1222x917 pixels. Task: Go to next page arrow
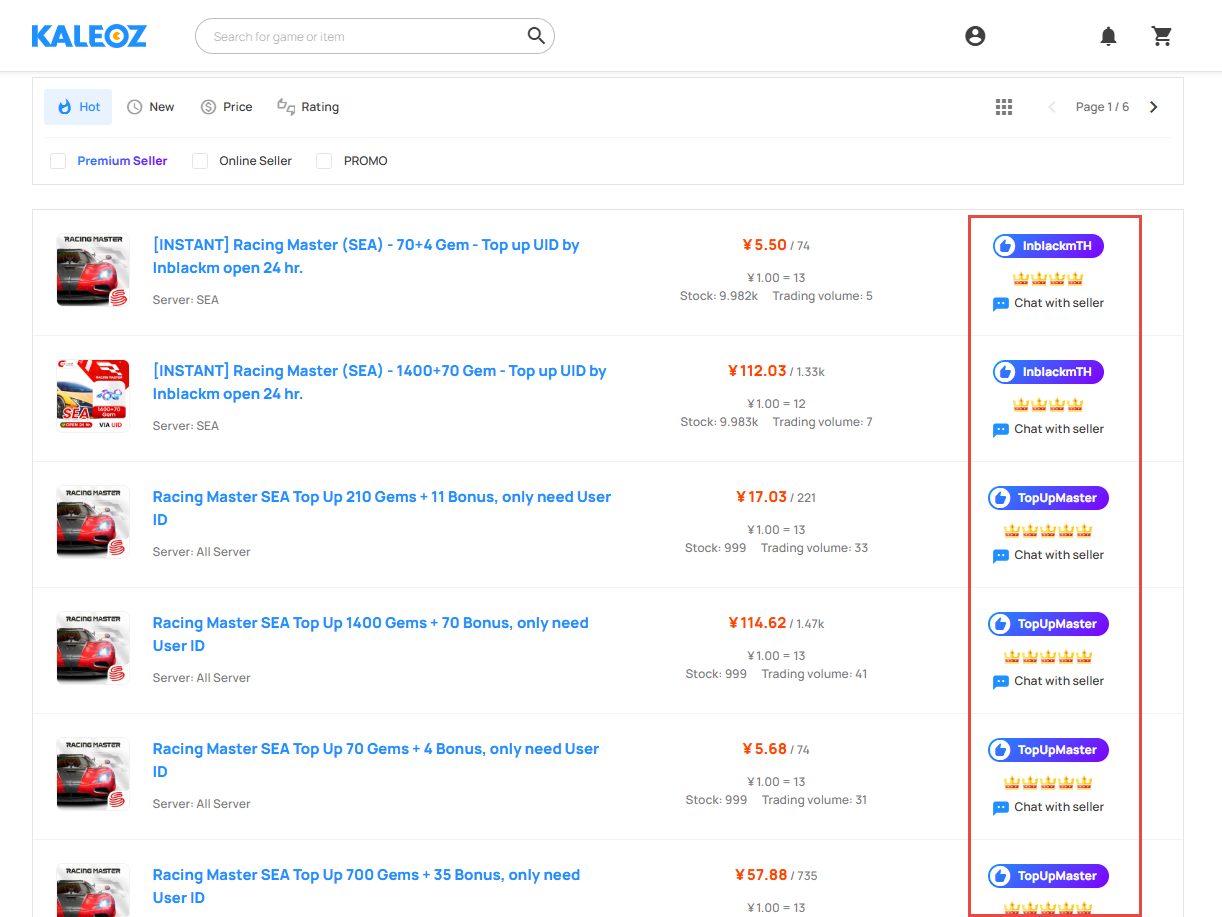[1154, 107]
